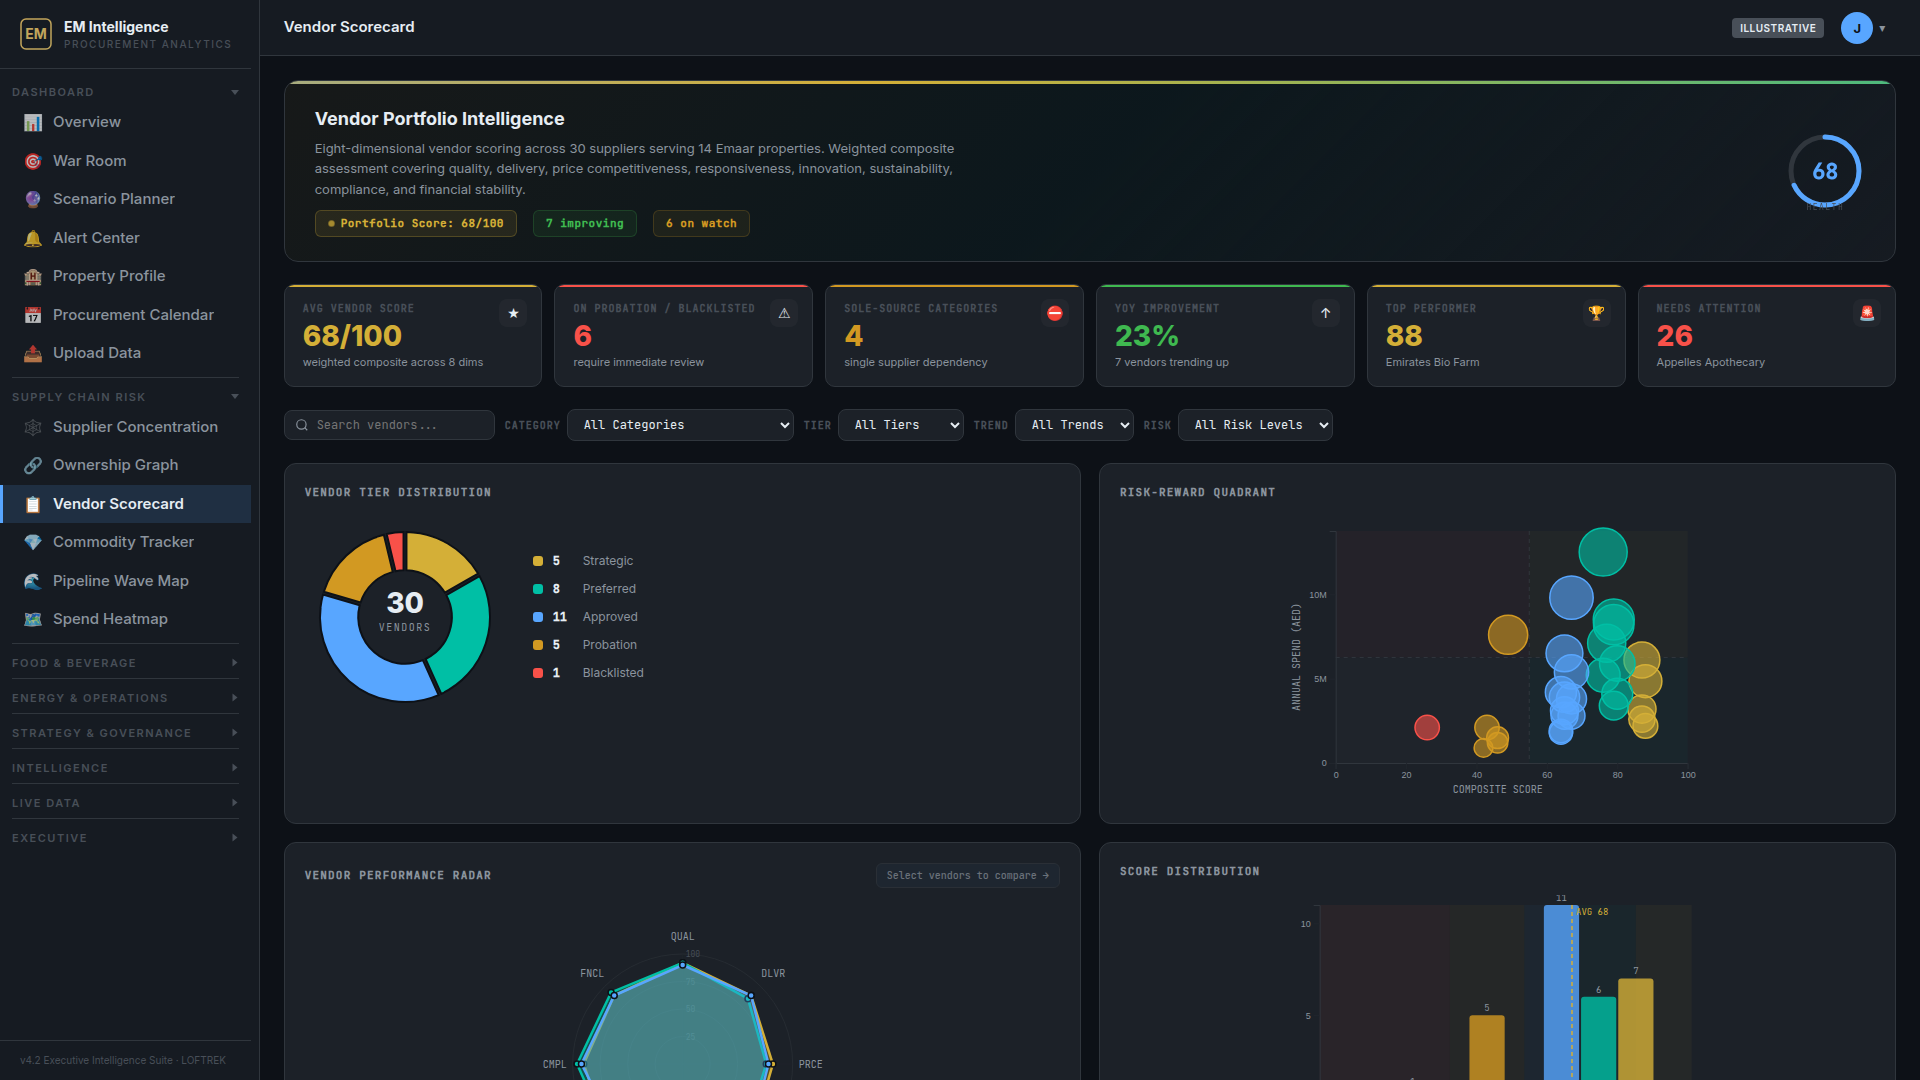Click the Approved legend color swatch
The width and height of the screenshot is (1920, 1080).
[538, 617]
